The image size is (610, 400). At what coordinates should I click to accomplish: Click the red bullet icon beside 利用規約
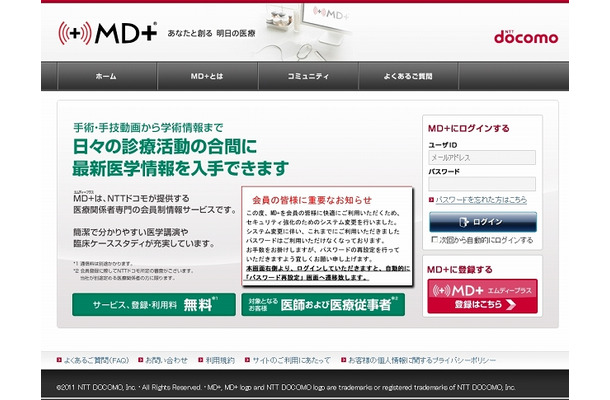pos(201,360)
